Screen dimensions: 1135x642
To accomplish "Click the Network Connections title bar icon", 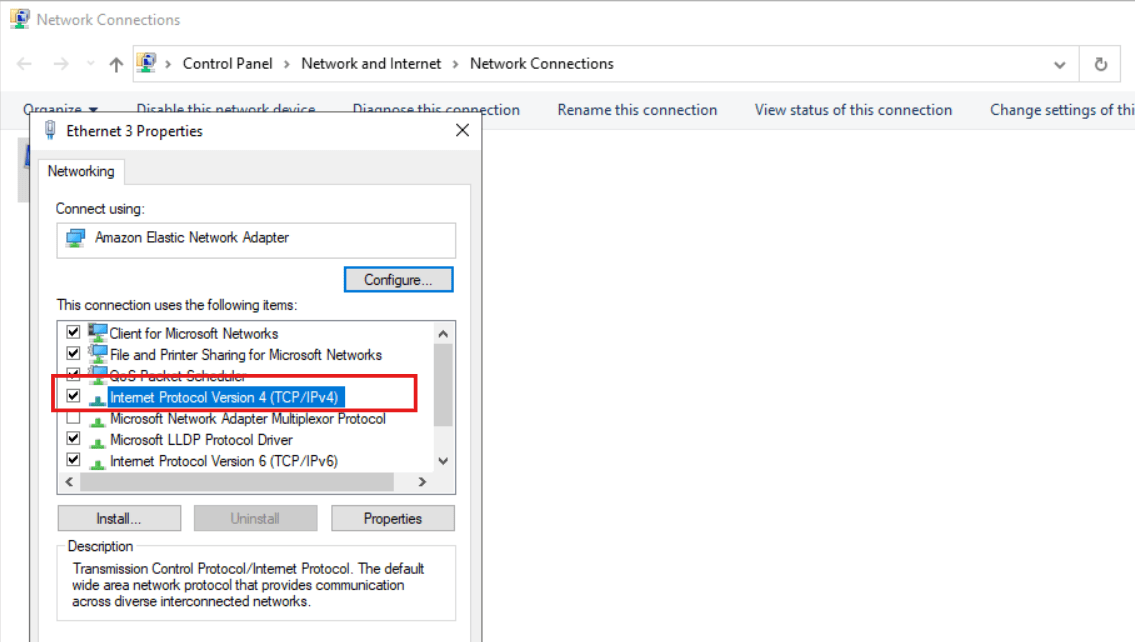I will tap(20, 19).
